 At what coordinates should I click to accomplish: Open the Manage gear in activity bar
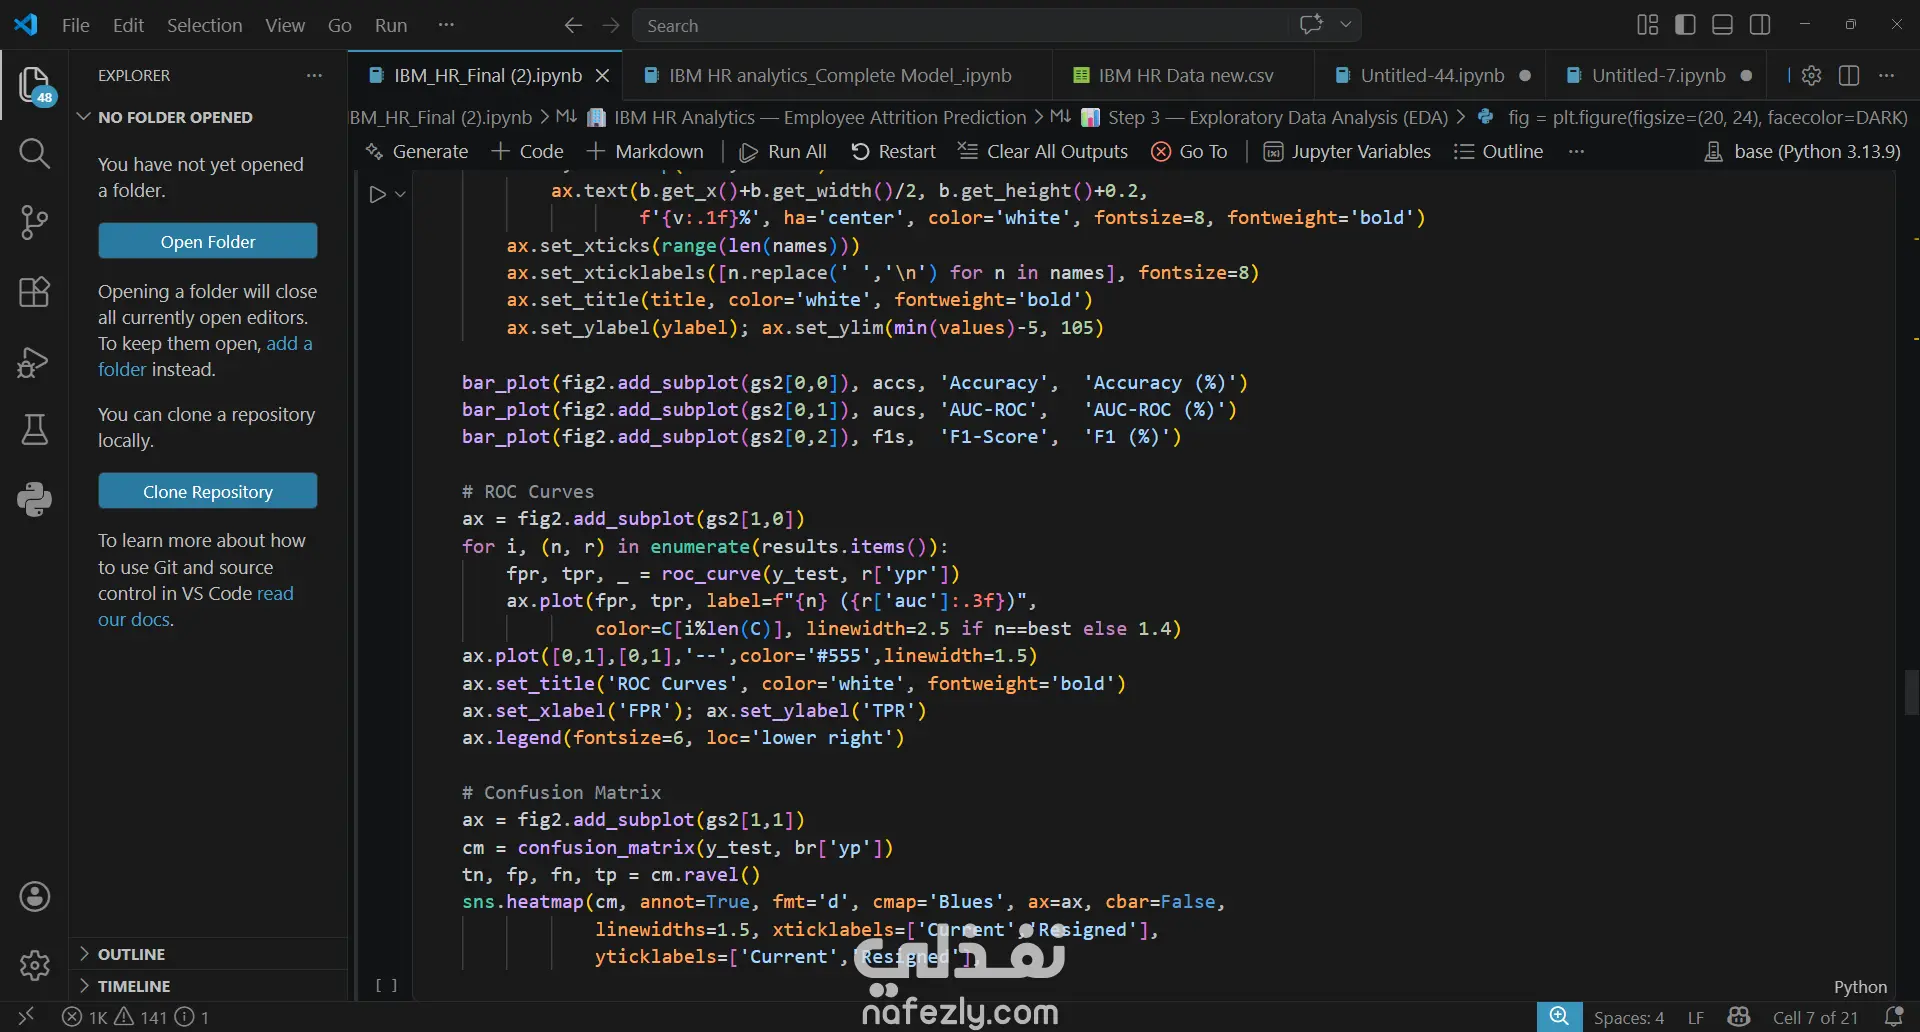tap(35, 965)
